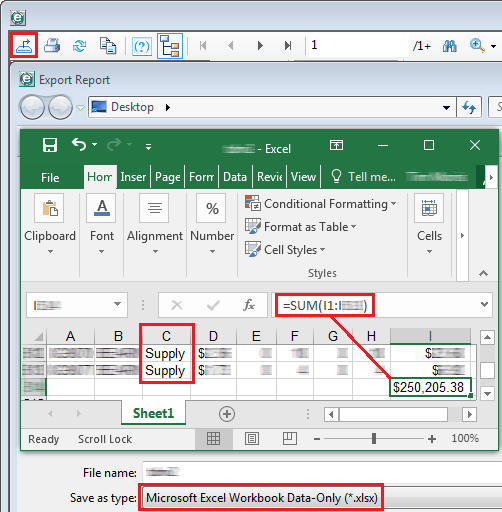Click the File name input field
The image size is (502, 512).
point(322,472)
